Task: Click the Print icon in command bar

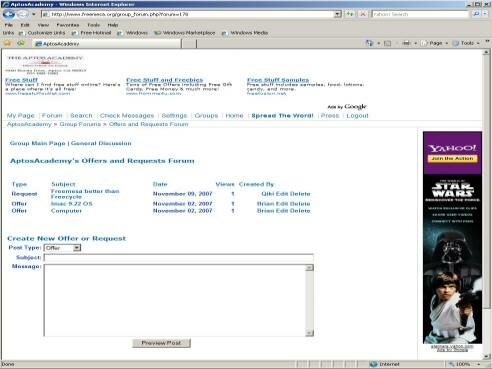Action: coord(407,43)
